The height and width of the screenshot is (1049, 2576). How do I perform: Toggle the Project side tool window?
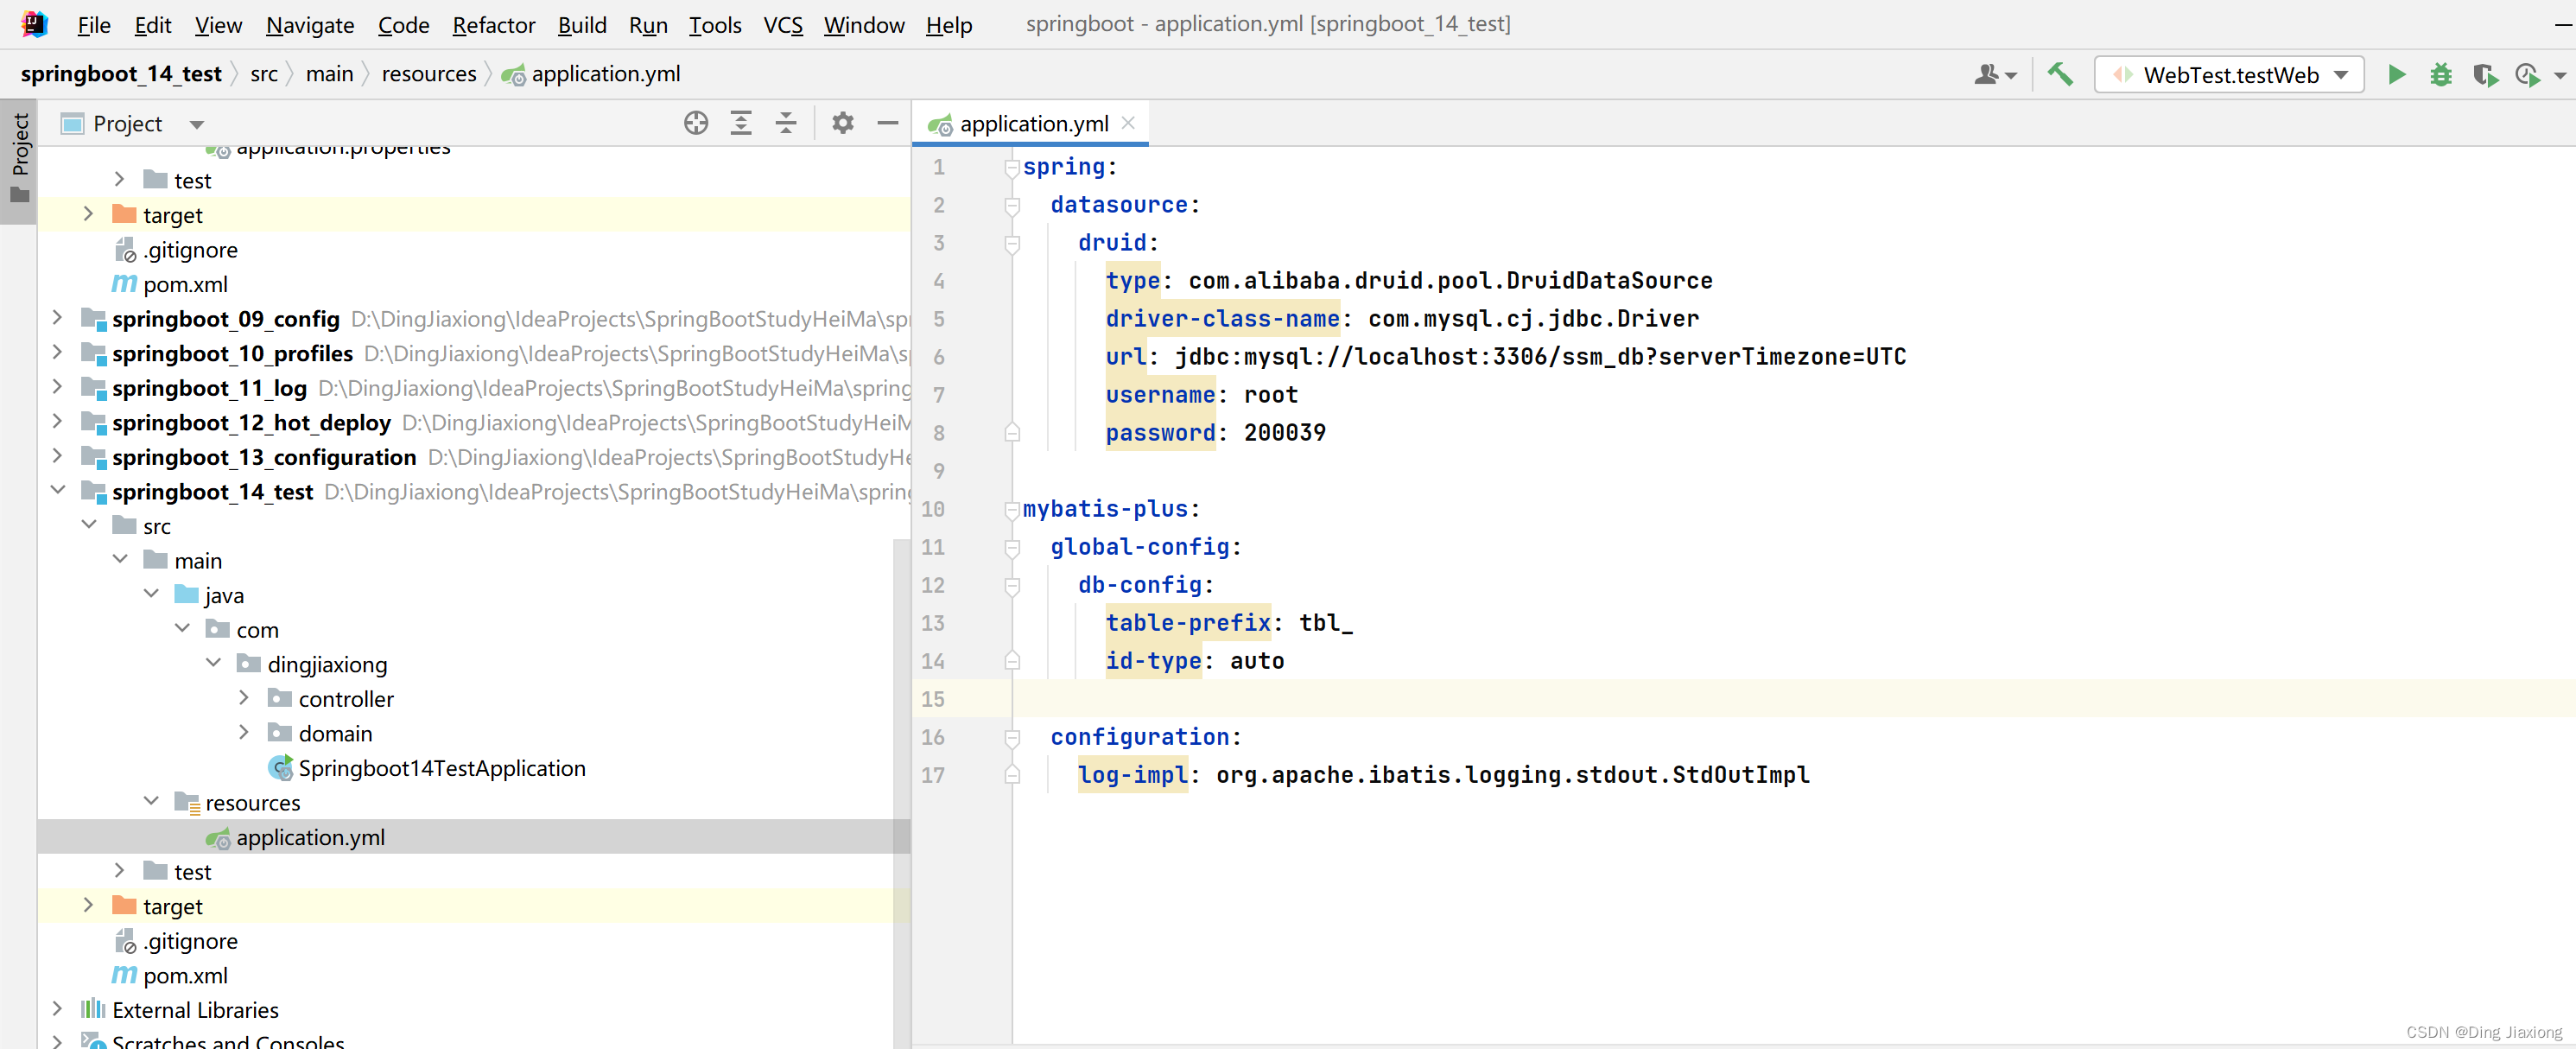point(19,160)
